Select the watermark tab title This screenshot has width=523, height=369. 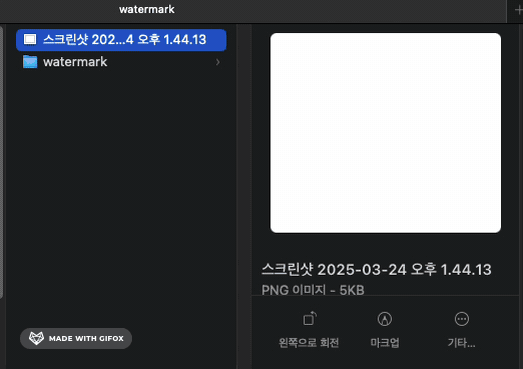(x=147, y=9)
